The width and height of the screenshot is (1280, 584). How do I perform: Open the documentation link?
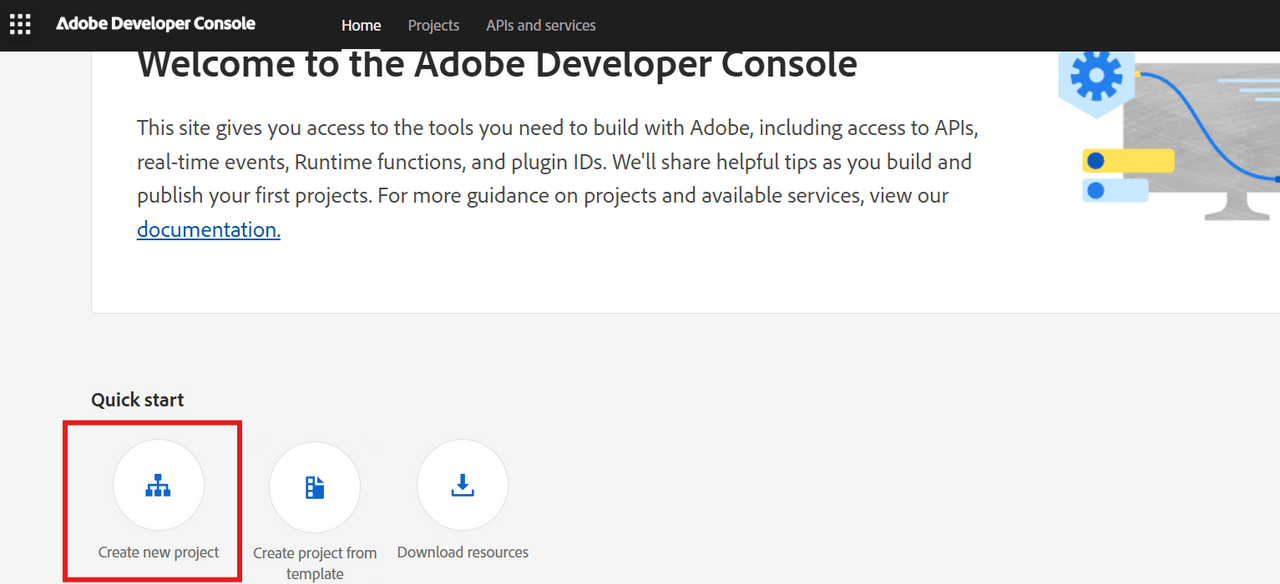208,229
